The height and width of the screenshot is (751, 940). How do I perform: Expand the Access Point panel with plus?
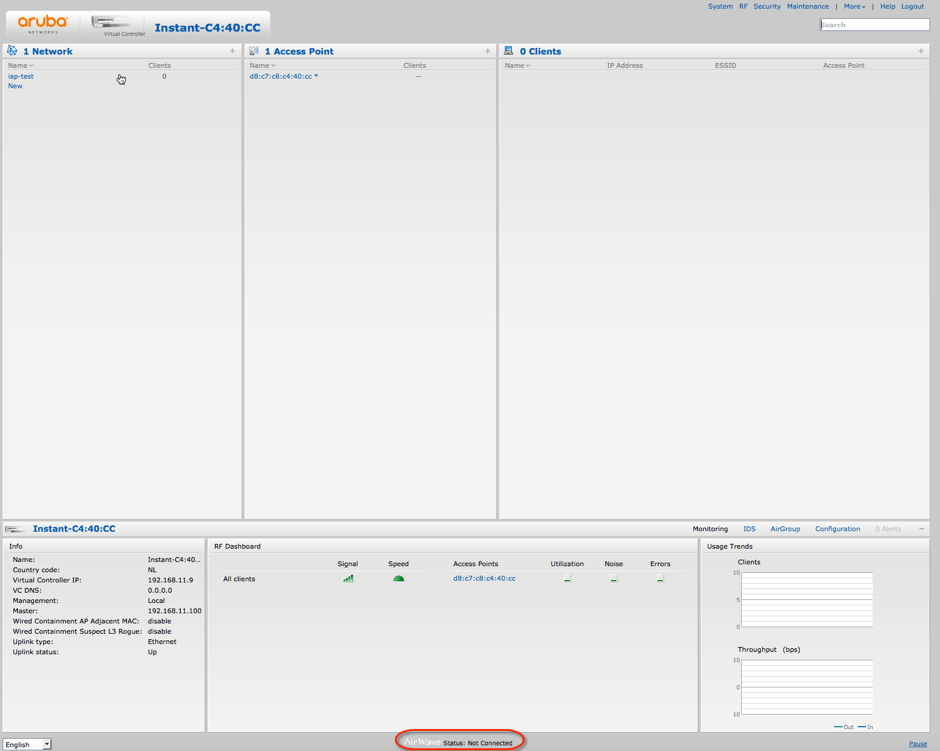pos(488,51)
